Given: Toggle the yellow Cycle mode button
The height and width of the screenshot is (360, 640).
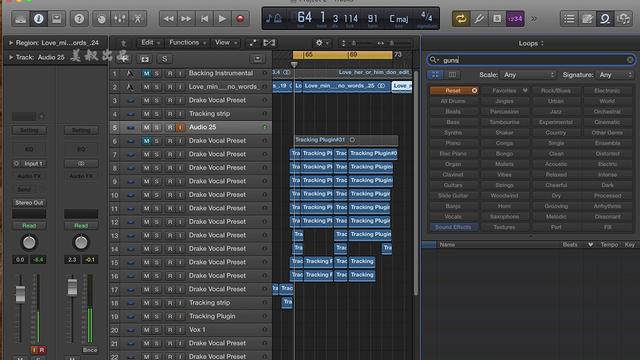Looking at the screenshot, I should (x=461, y=19).
